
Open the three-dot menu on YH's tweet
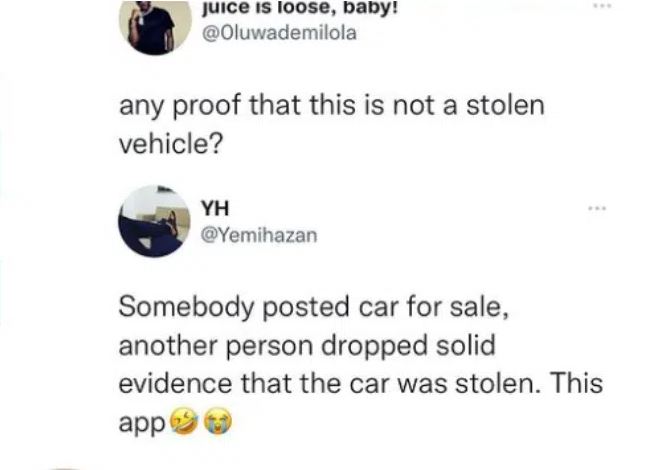(599, 208)
